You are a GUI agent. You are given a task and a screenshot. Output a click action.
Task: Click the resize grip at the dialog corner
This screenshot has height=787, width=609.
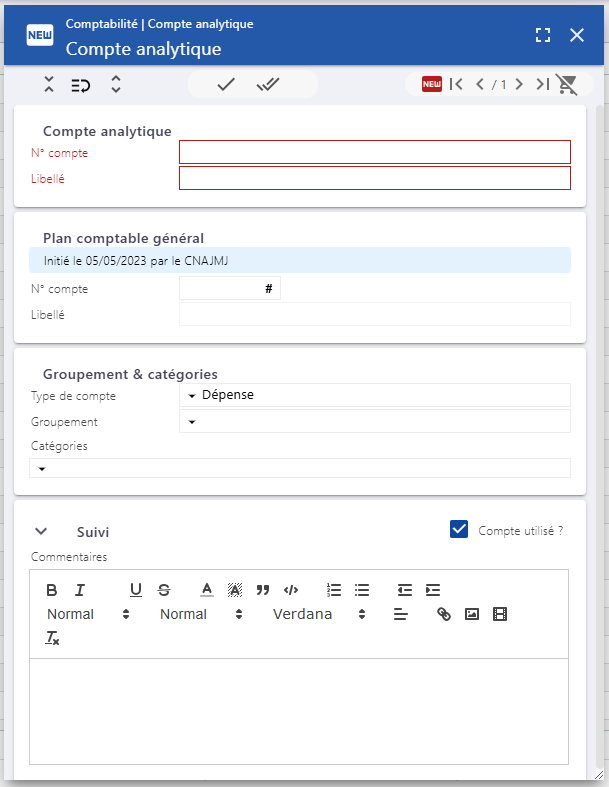click(599, 775)
